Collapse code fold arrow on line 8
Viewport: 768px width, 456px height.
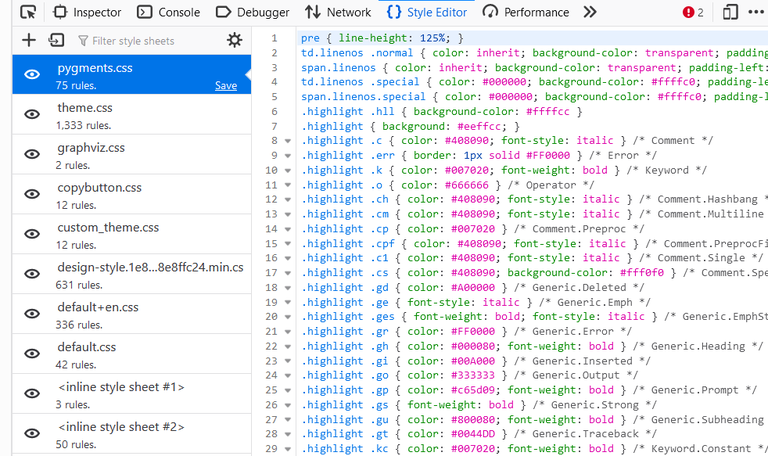click(x=288, y=141)
